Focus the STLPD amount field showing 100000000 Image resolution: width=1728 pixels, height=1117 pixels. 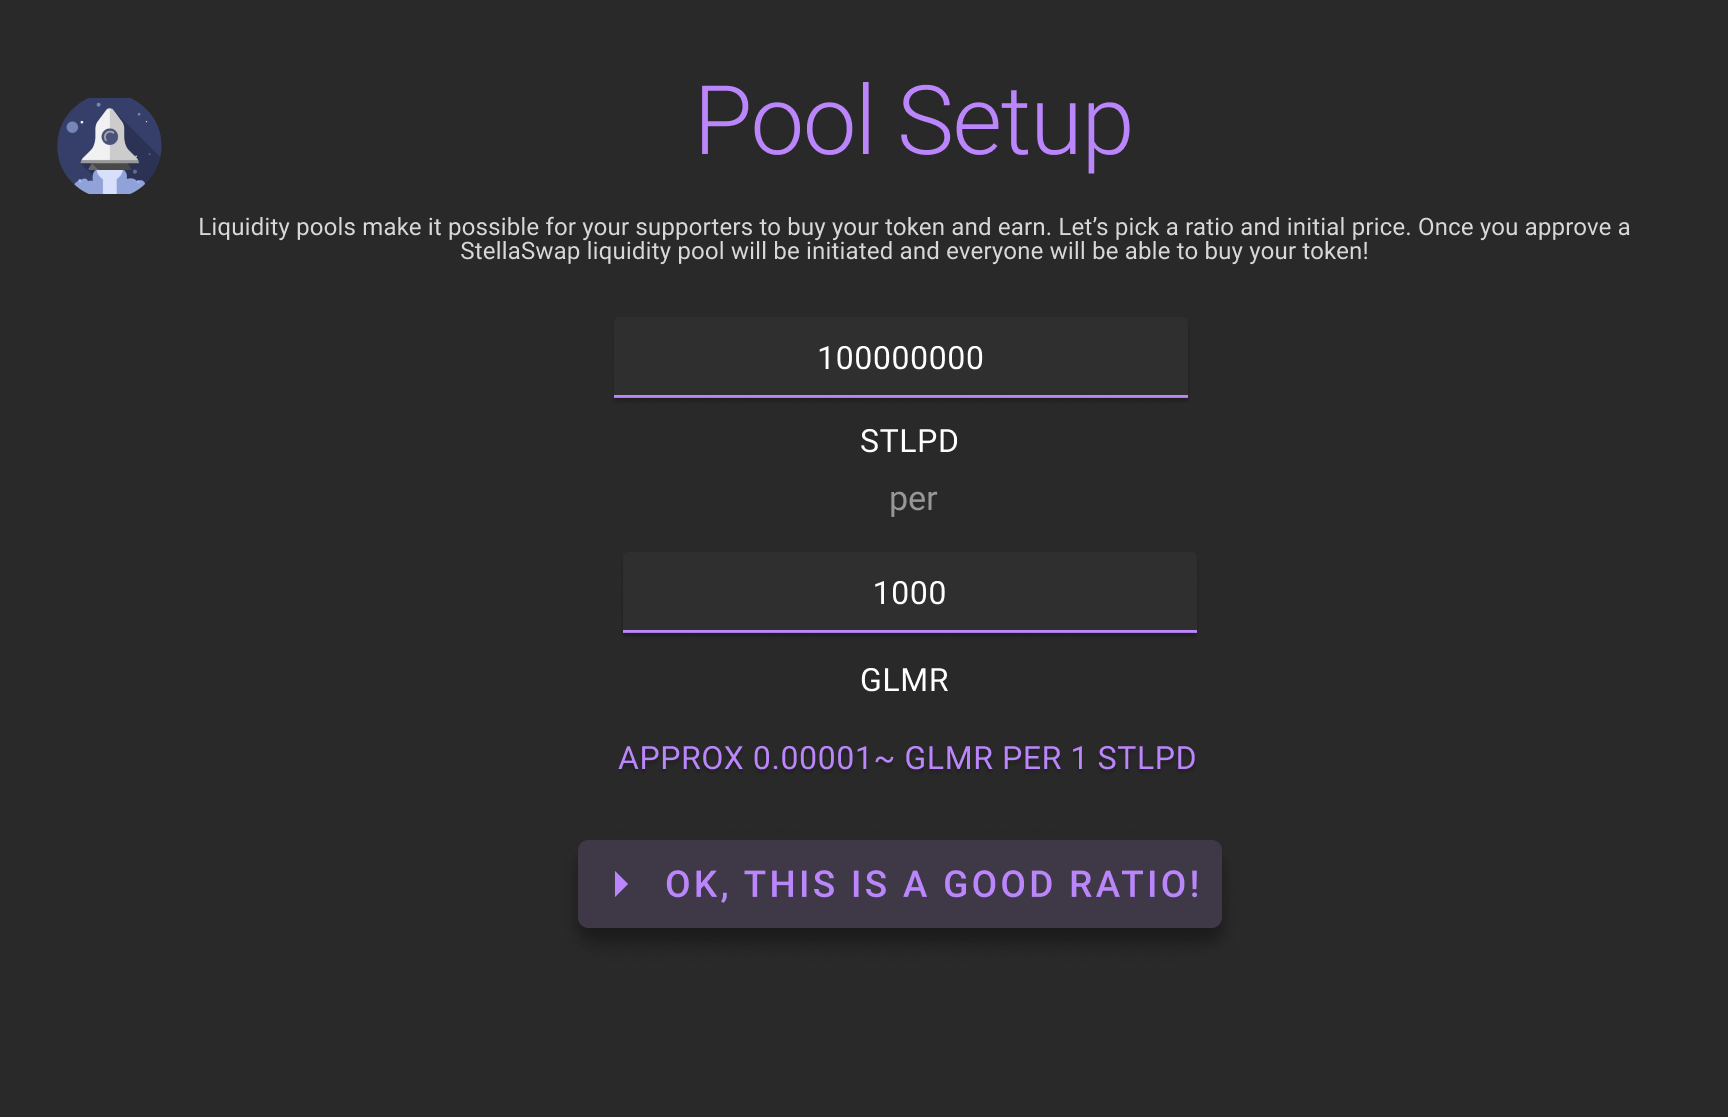[x=900, y=358]
